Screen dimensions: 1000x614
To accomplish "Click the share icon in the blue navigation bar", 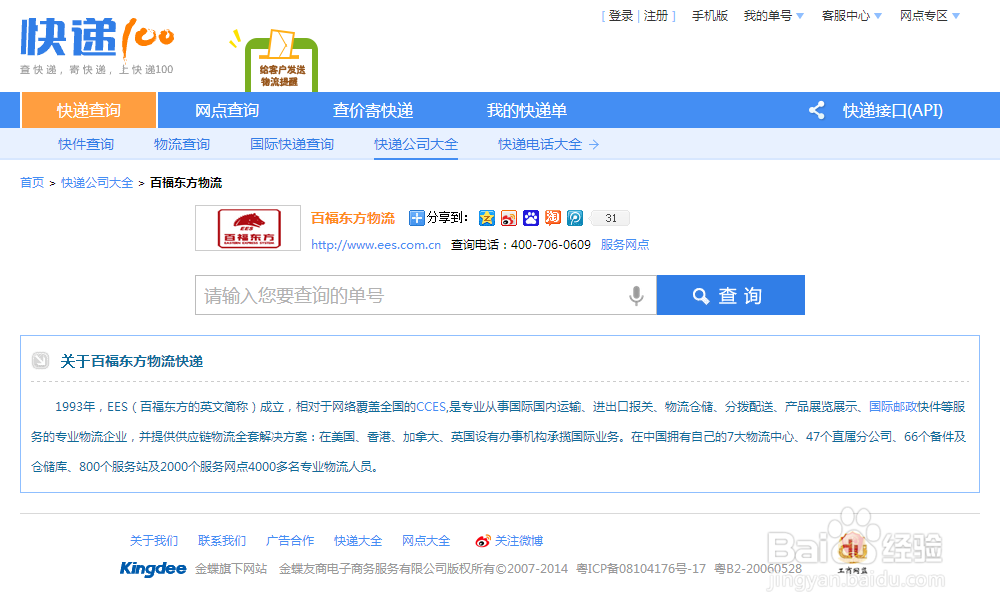I will (x=816, y=110).
